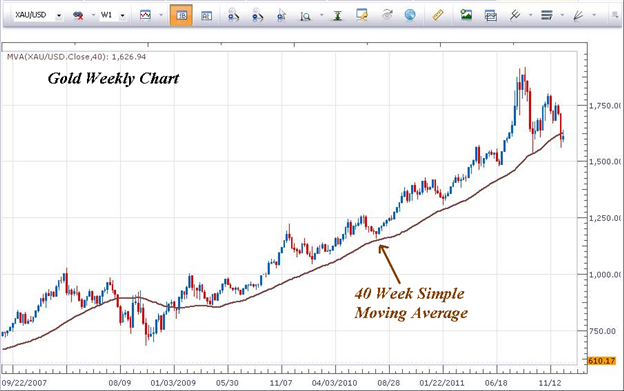Click the green vertical scale fit icon
Image resolution: width=624 pixels, height=391 pixels.
[x=337, y=16]
